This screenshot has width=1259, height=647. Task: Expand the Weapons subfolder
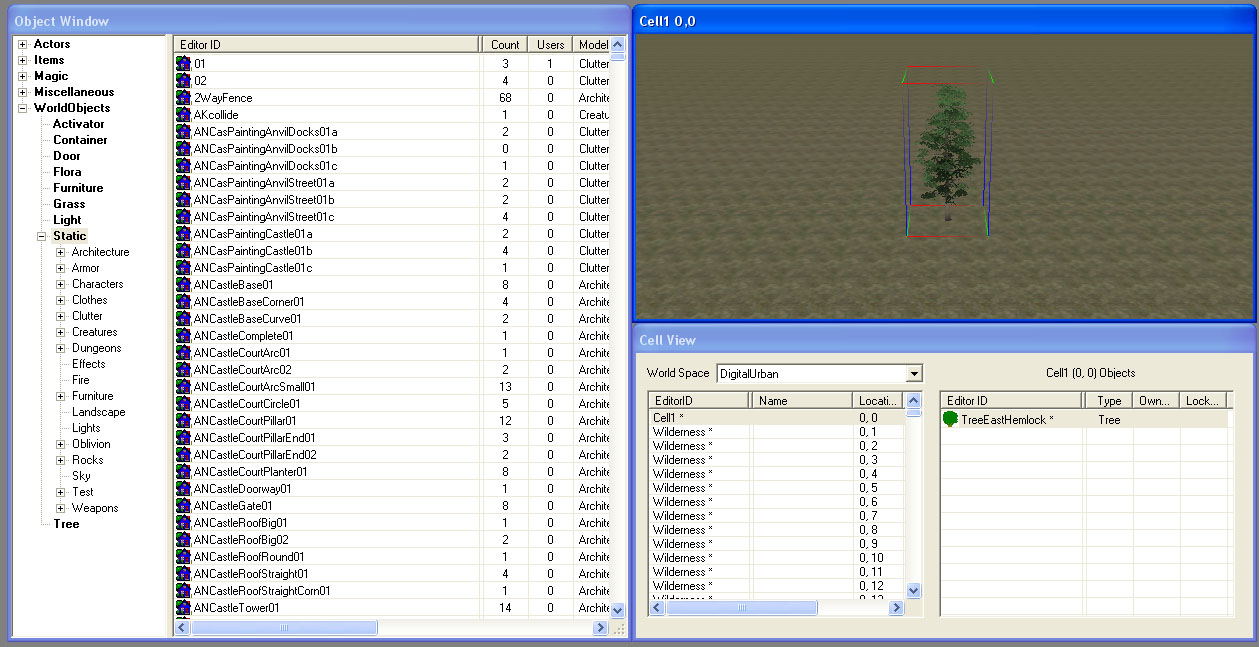click(61, 508)
